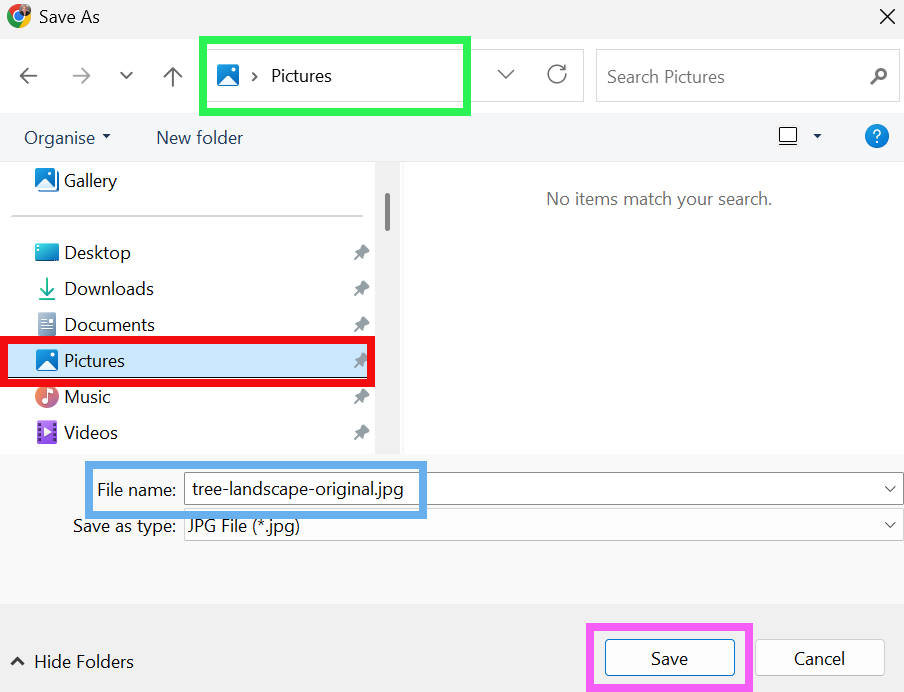Screen dimensions: 904x692
Task: Click the Desktop folder icon
Action: (x=47, y=253)
